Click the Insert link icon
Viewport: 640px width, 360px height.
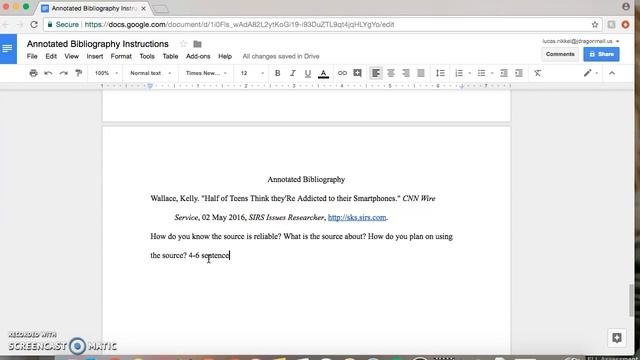pyautogui.click(x=342, y=73)
